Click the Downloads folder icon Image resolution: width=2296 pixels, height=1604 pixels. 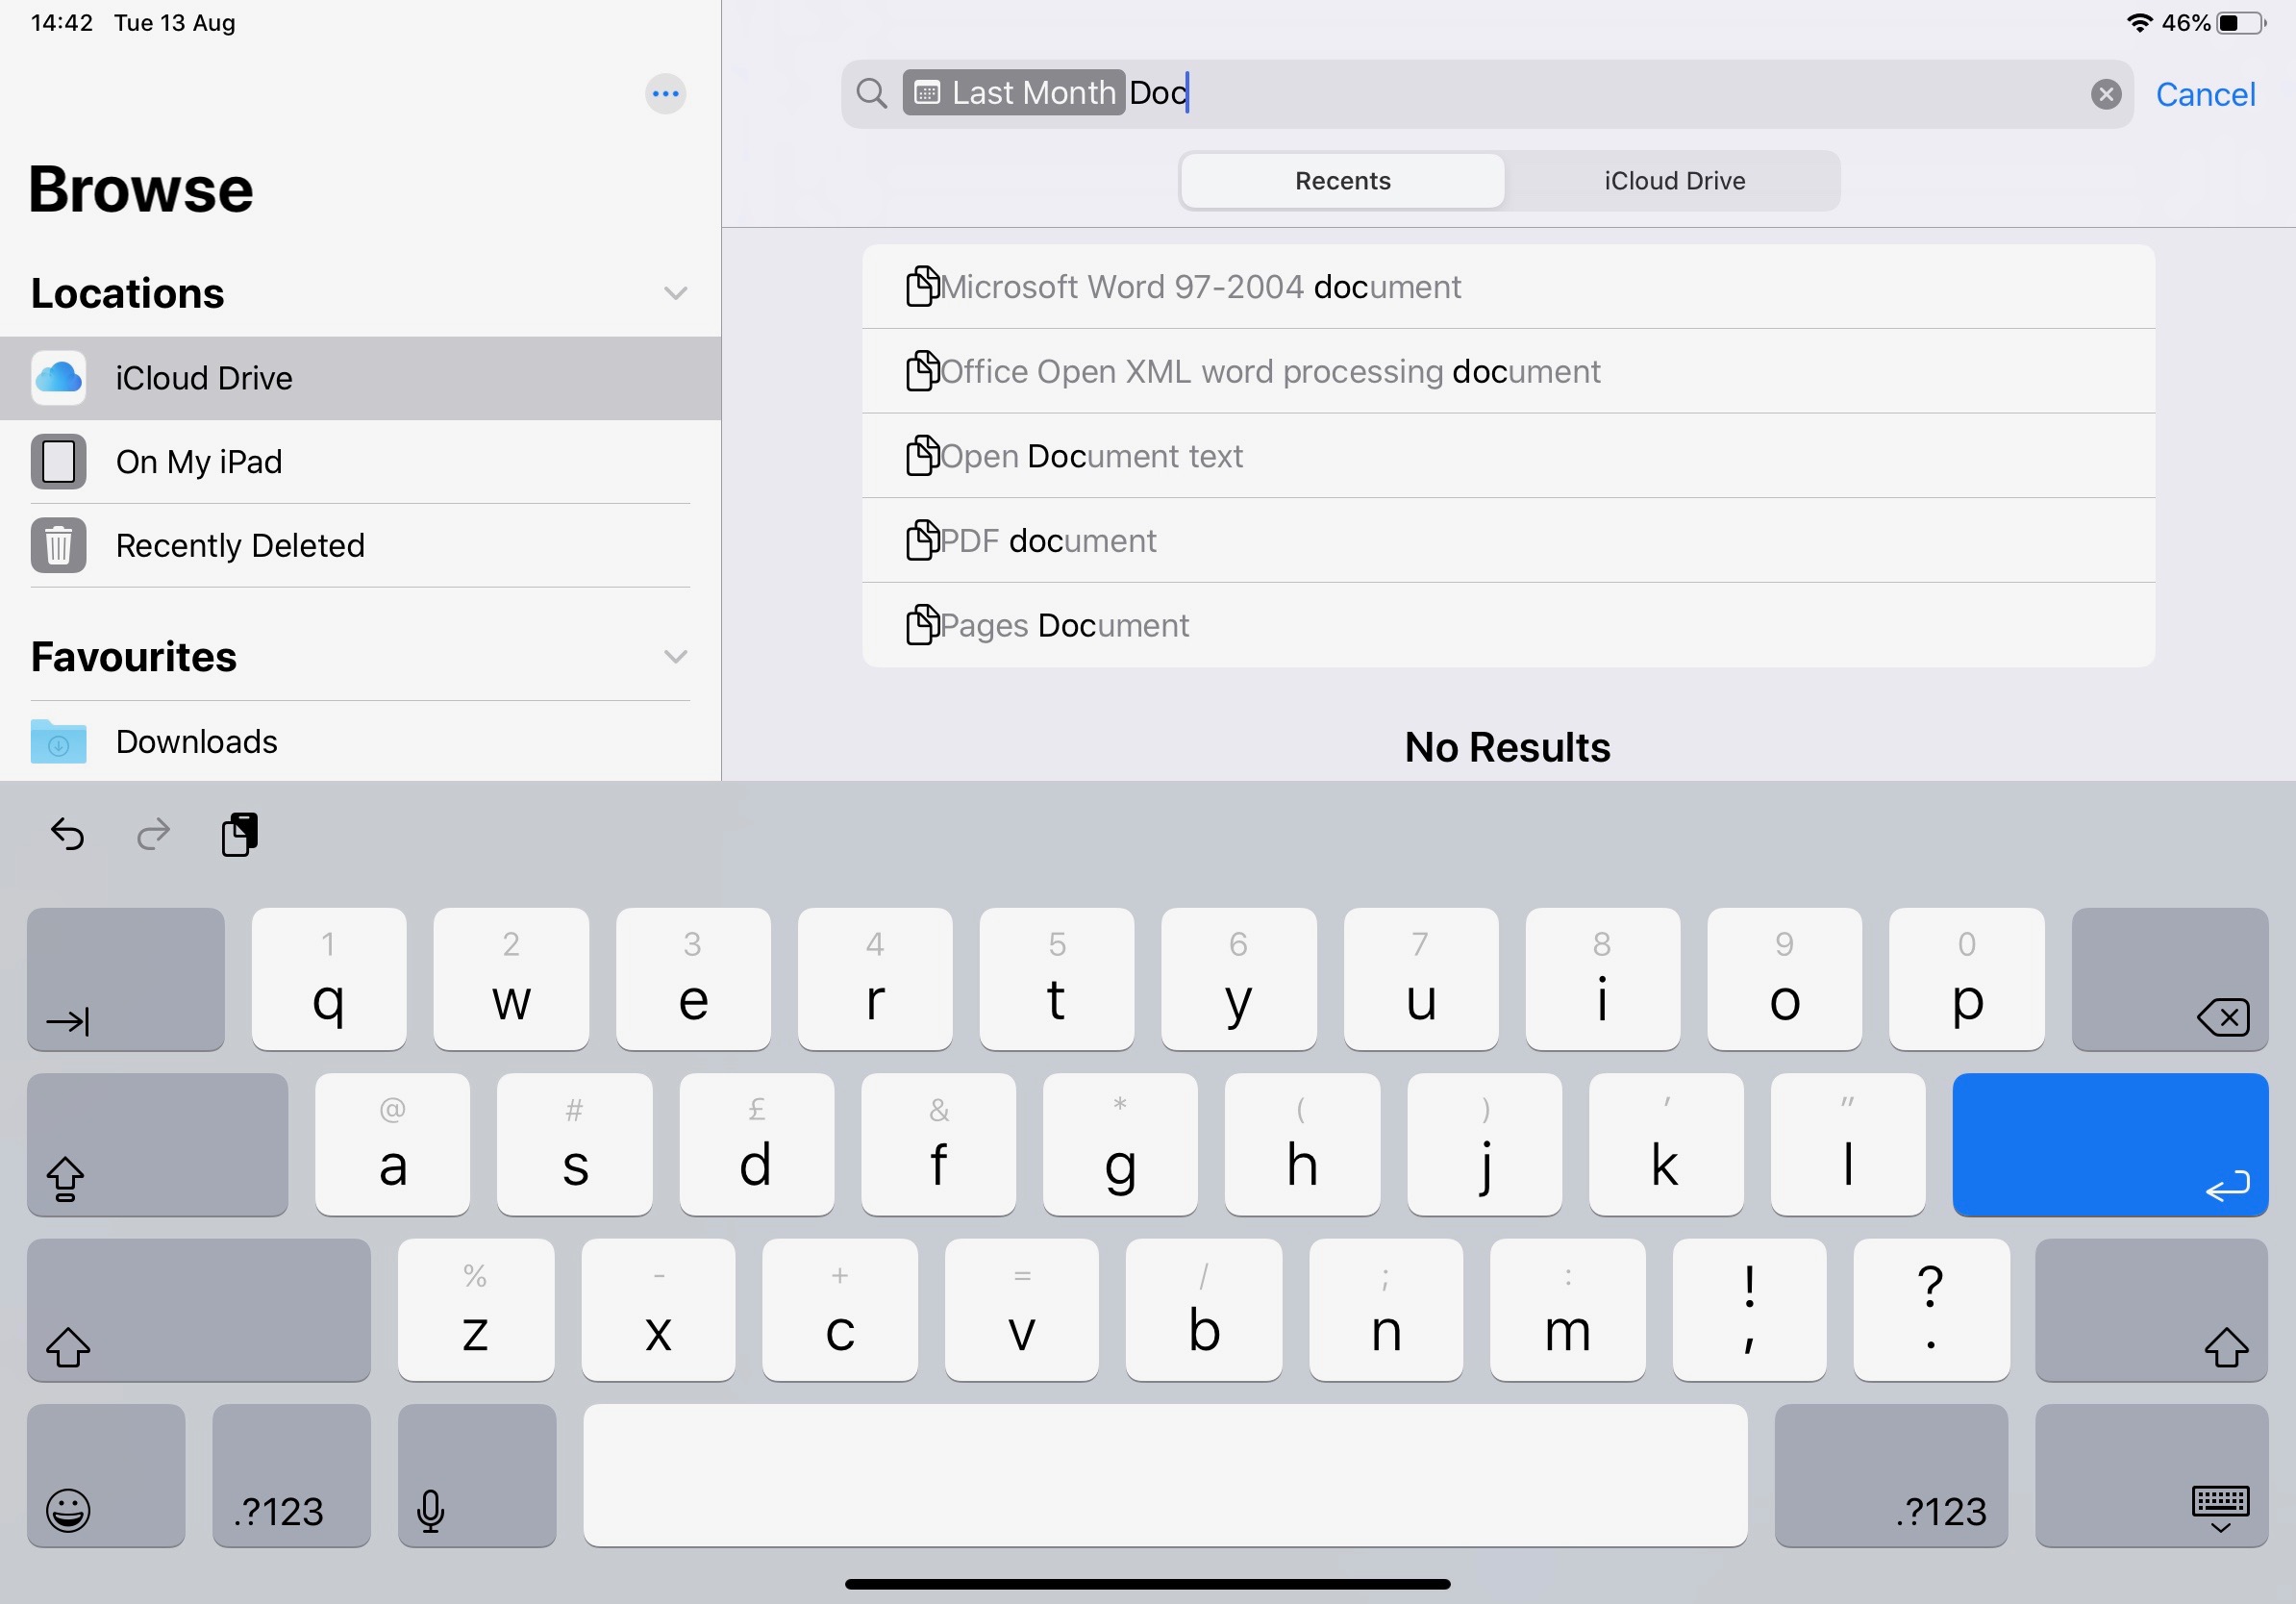(x=58, y=742)
